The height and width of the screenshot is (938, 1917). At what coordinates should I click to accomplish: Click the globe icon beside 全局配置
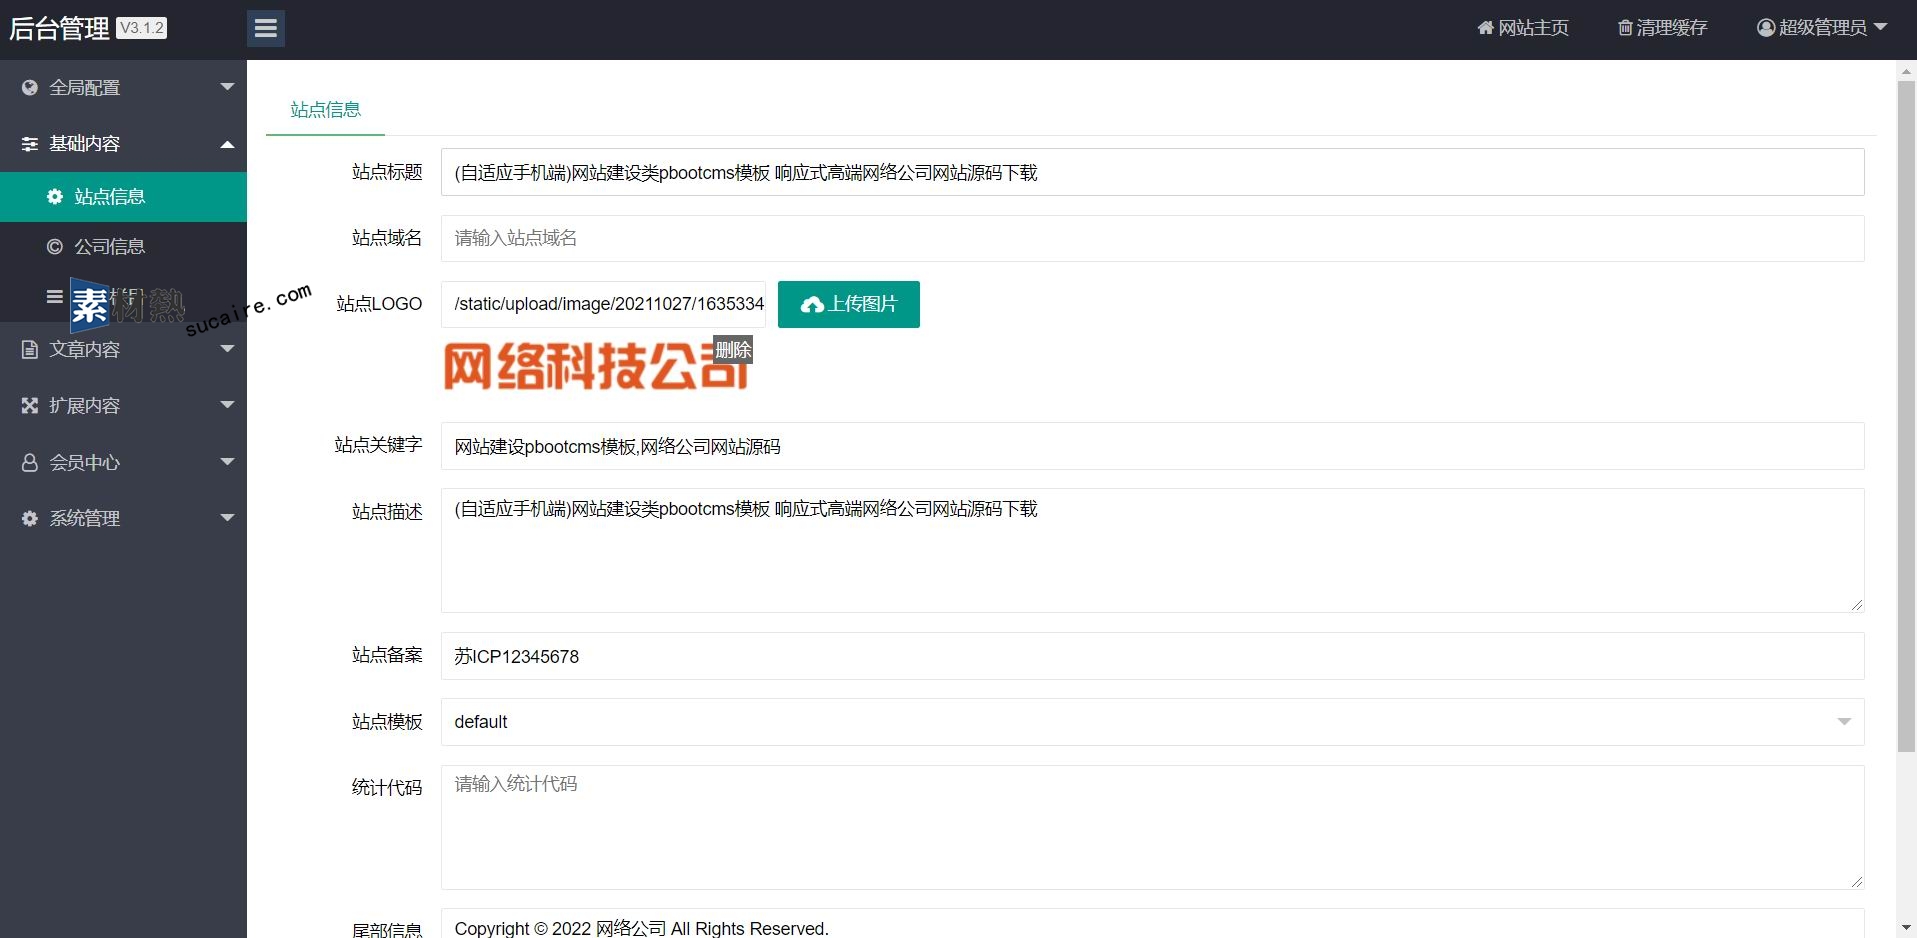30,88
